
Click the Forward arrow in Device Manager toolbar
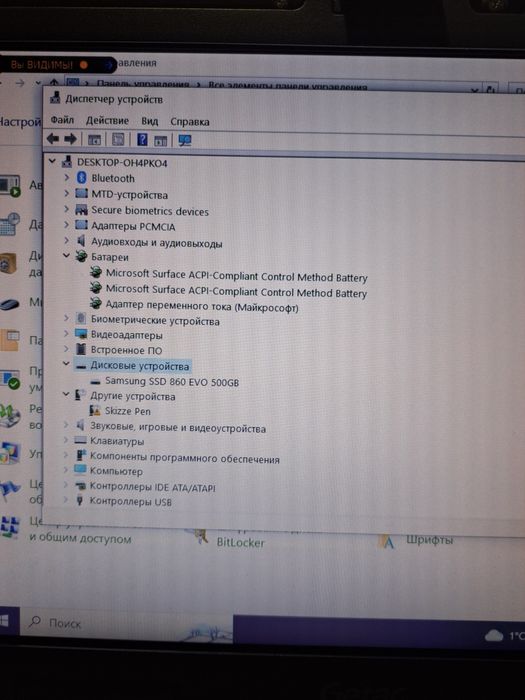click(70, 139)
